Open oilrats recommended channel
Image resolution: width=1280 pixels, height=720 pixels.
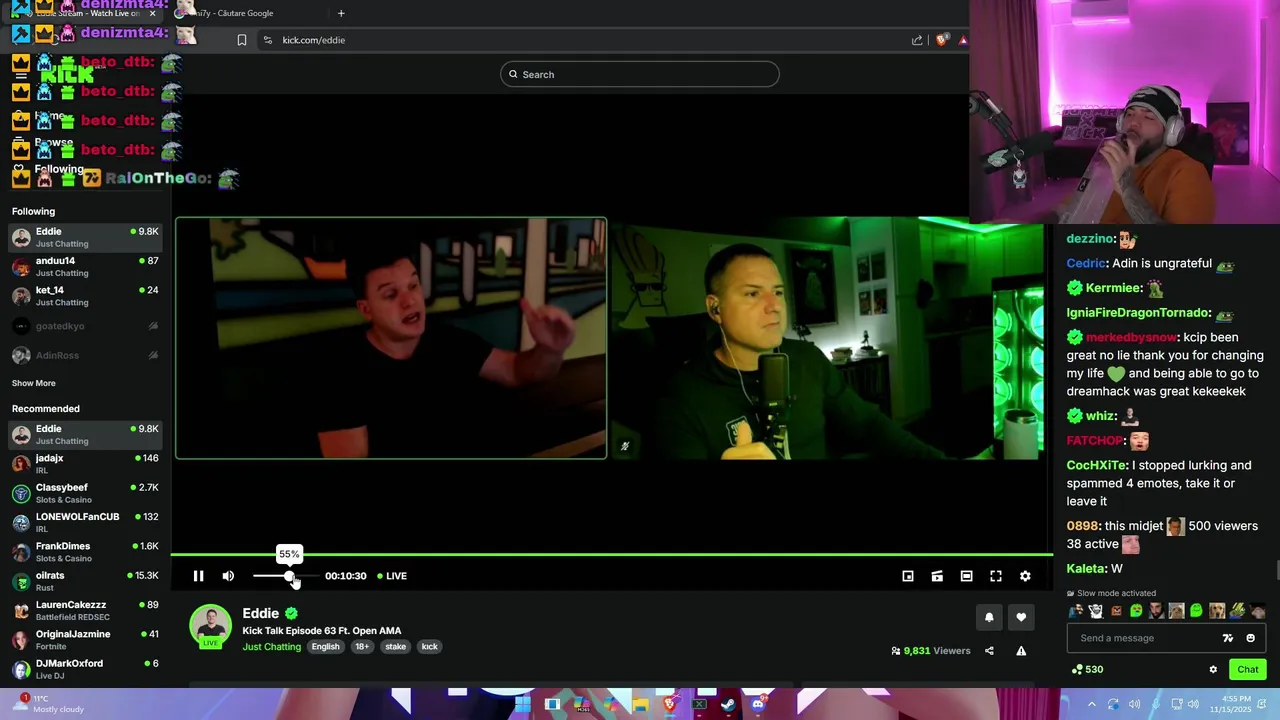[x=85, y=581]
